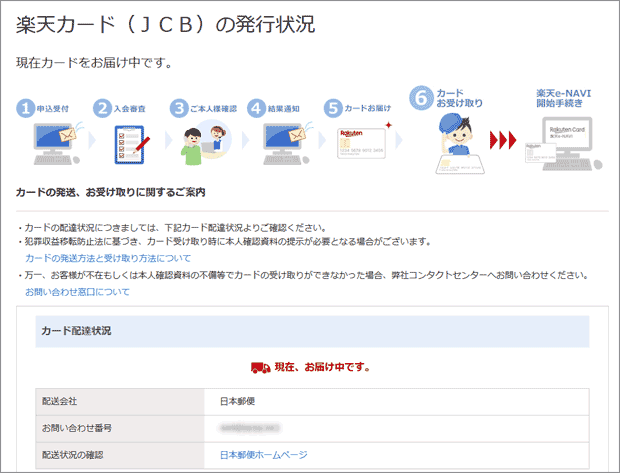Click the 入会審査 step label
620x473 pixels.
pos(130,108)
